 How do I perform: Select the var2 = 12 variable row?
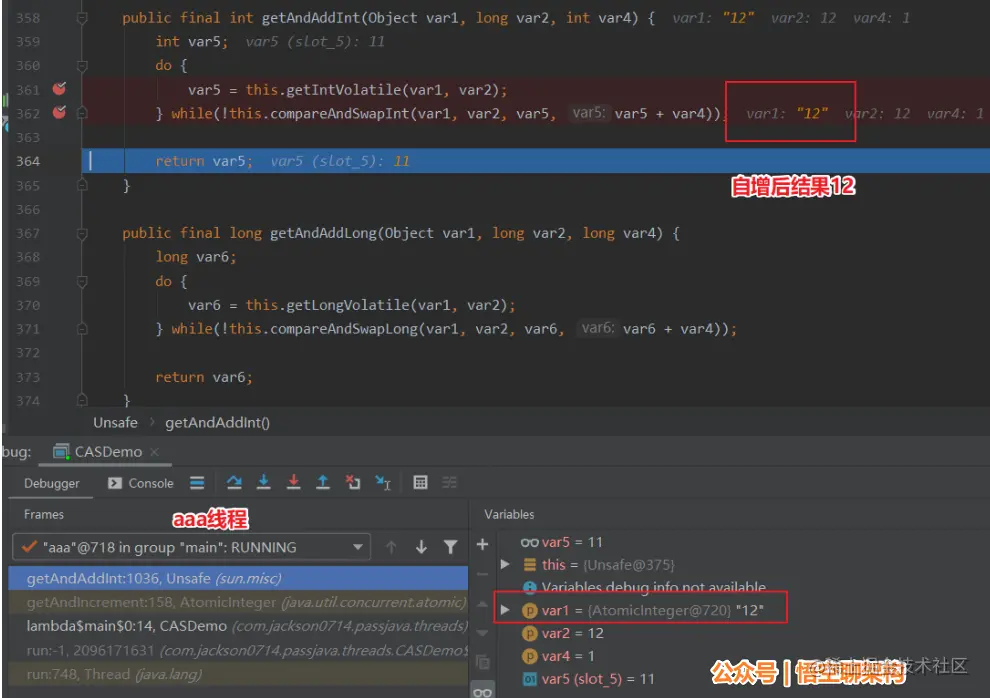pyautogui.click(x=563, y=633)
